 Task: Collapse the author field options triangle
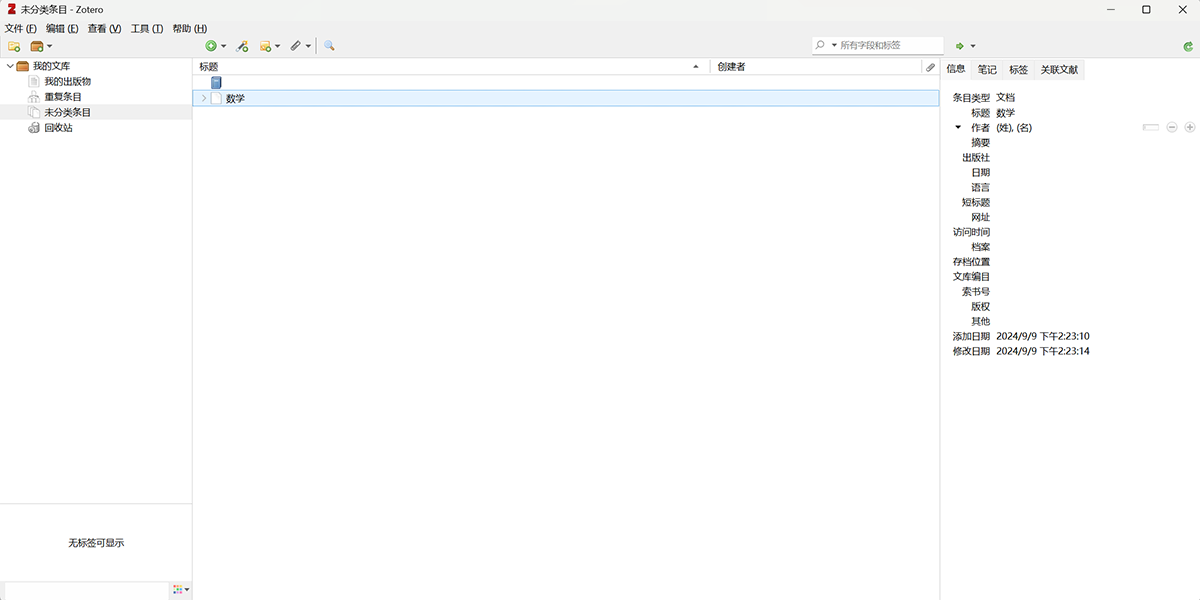[956, 127]
